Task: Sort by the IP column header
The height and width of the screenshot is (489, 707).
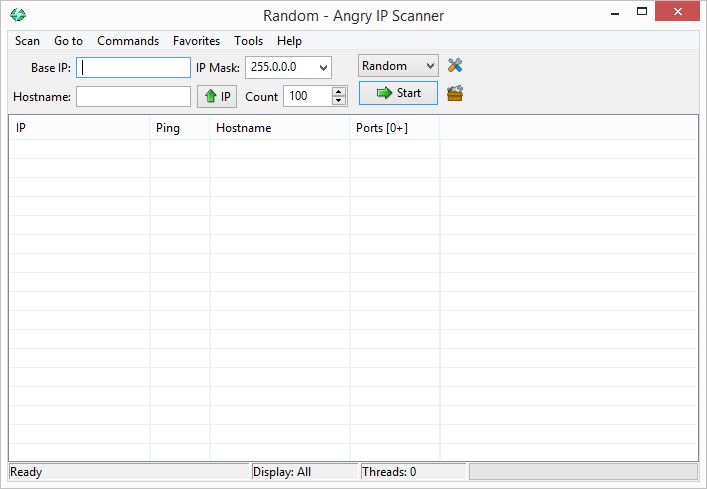Action: [79, 128]
